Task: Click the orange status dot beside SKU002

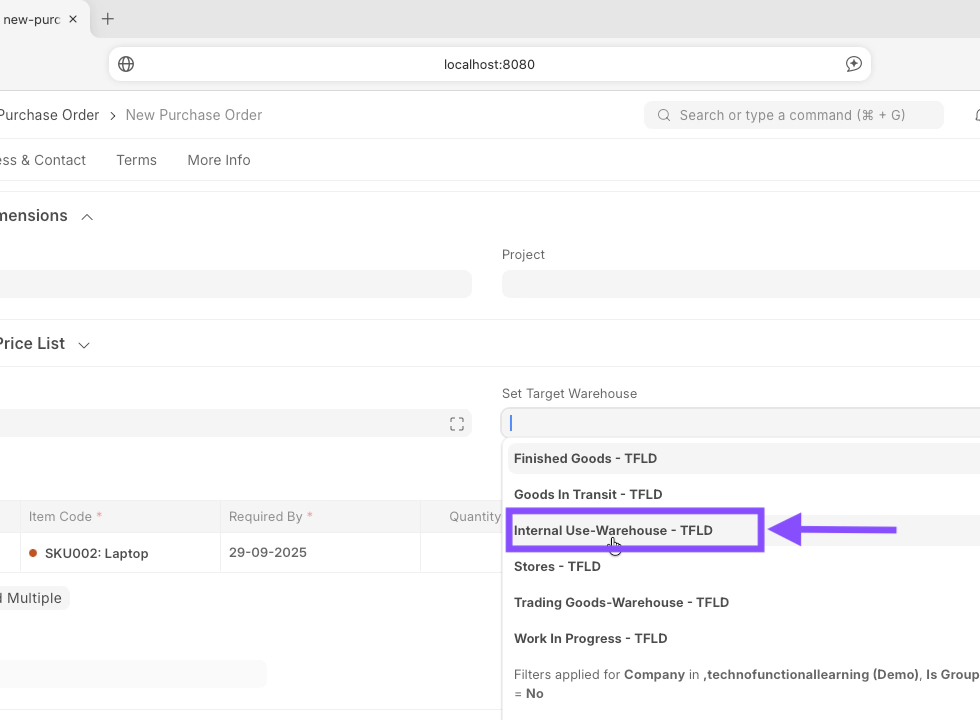Action: pyautogui.click(x=33, y=553)
